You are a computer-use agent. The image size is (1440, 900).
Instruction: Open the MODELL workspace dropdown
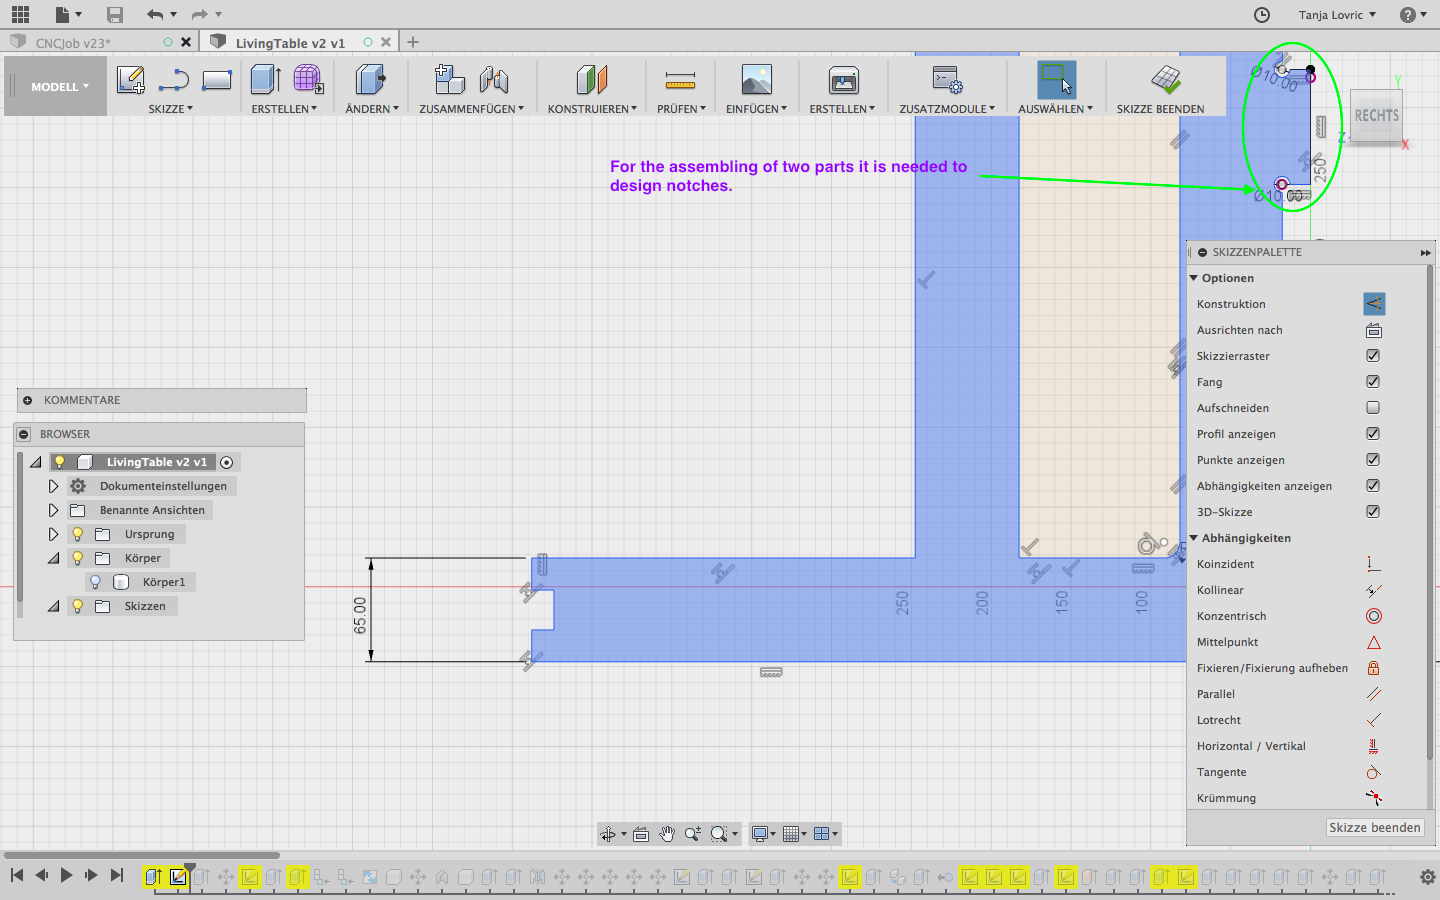(x=60, y=87)
